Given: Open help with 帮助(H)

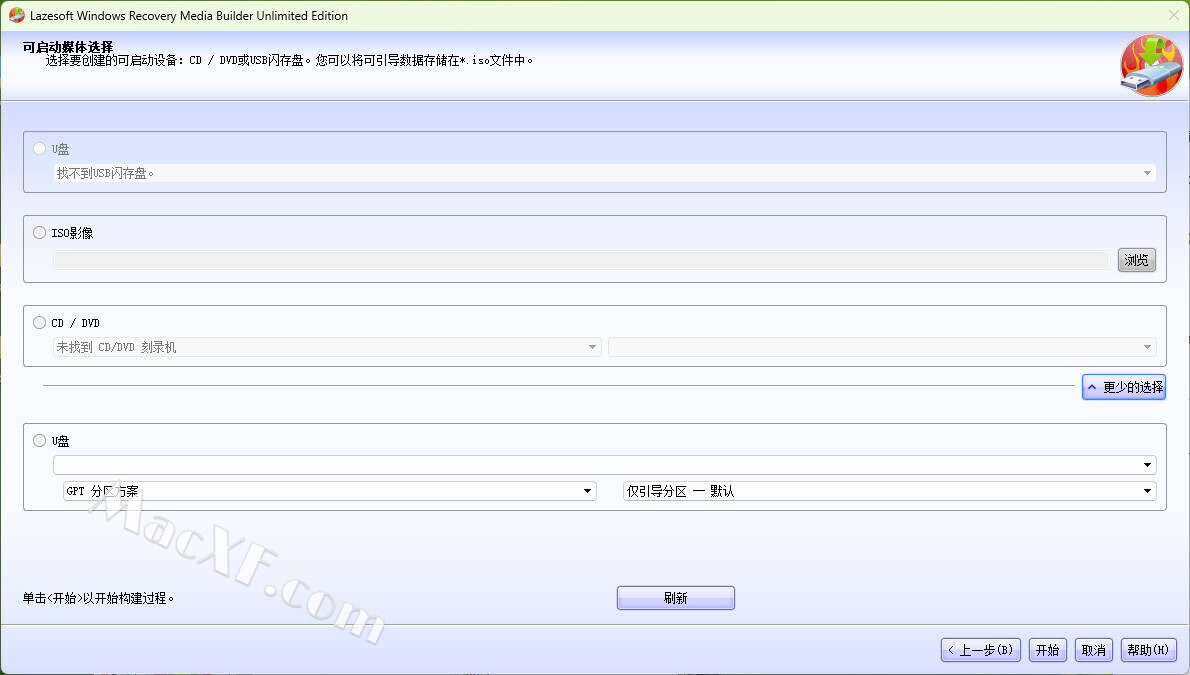Looking at the screenshot, I should click(x=1148, y=650).
